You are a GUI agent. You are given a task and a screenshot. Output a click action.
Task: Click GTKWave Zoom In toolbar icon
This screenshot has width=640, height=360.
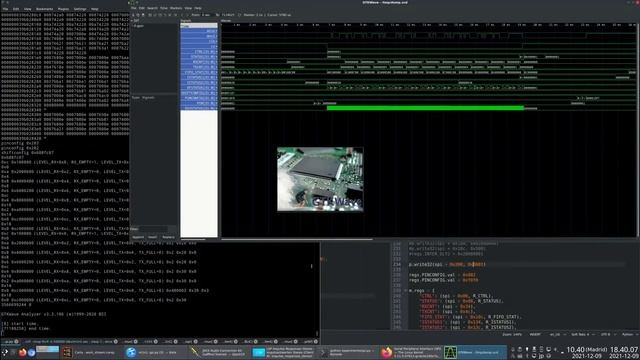point(155,15)
